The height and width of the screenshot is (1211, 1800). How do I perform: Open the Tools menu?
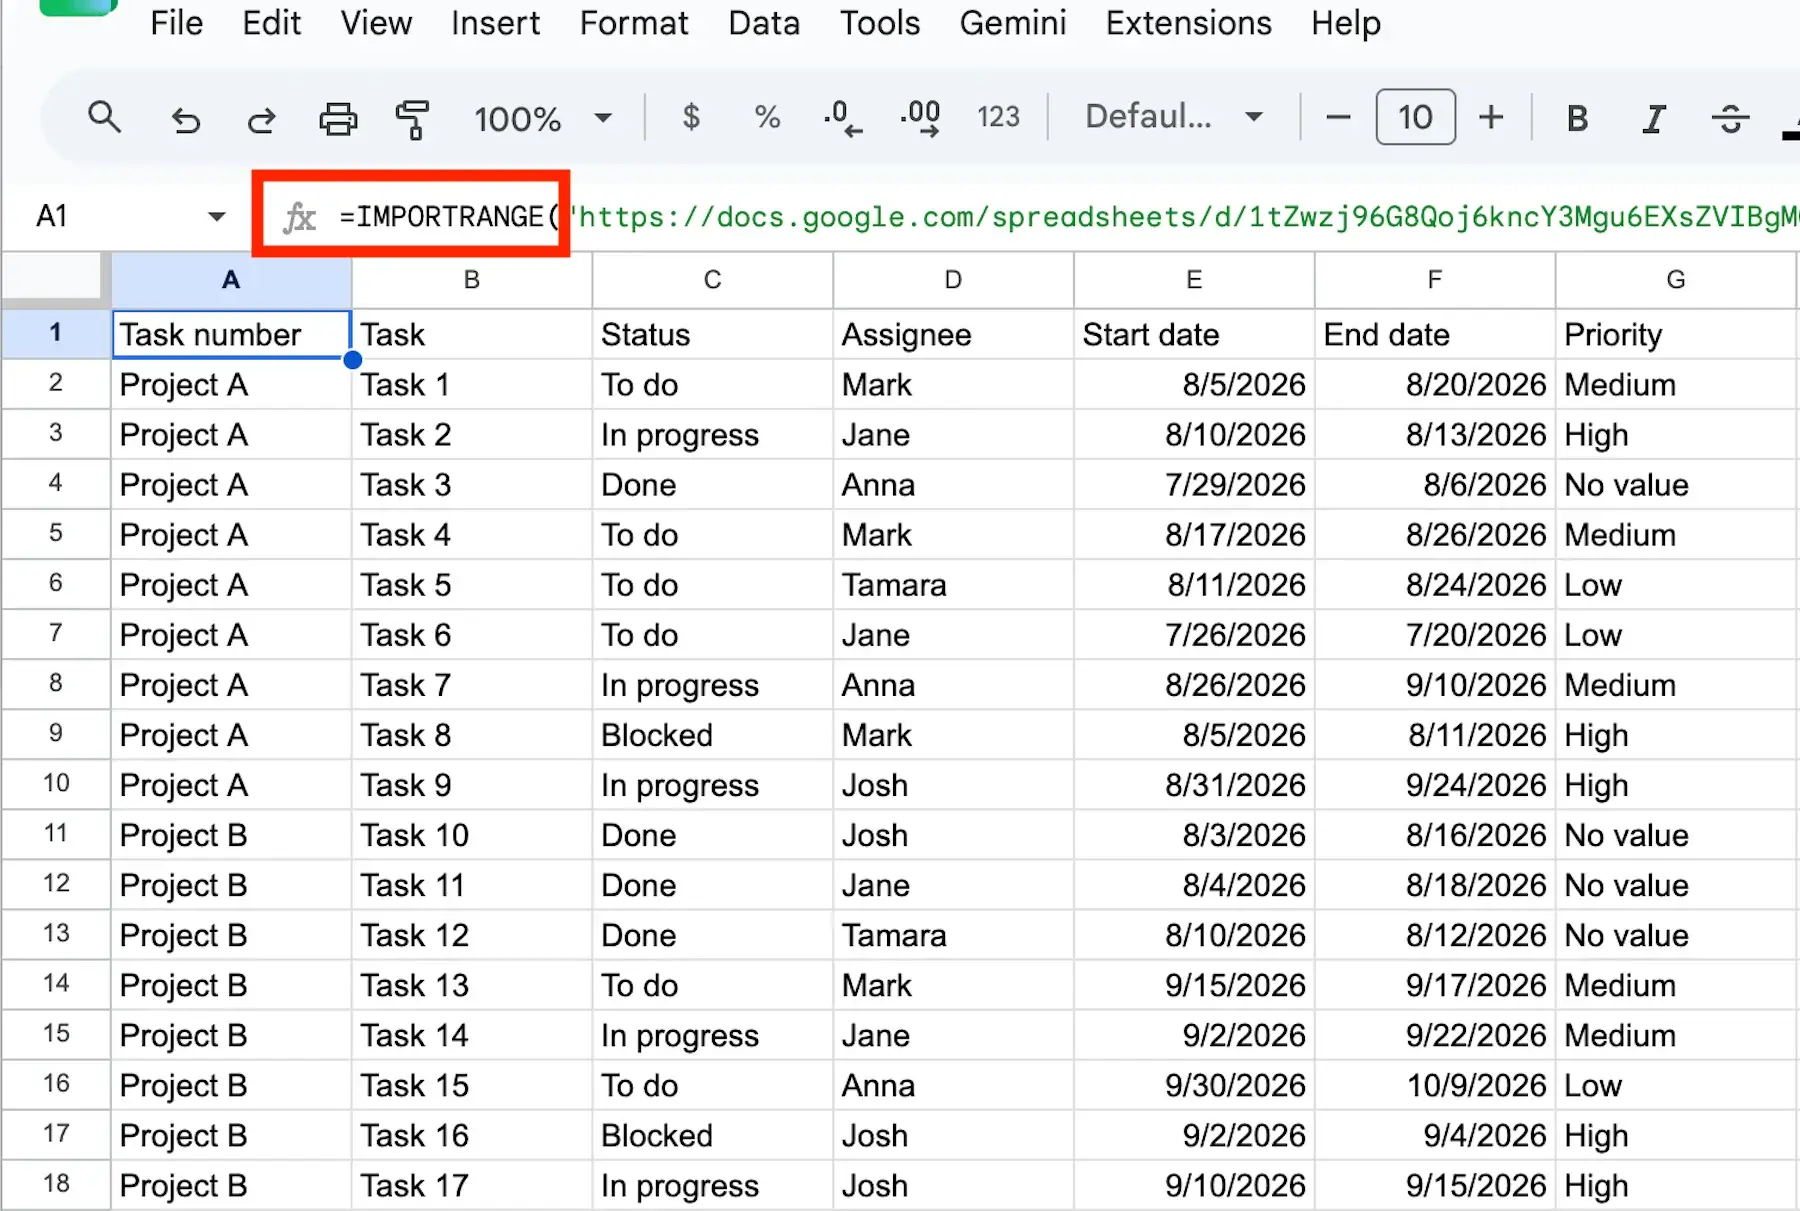pyautogui.click(x=880, y=22)
